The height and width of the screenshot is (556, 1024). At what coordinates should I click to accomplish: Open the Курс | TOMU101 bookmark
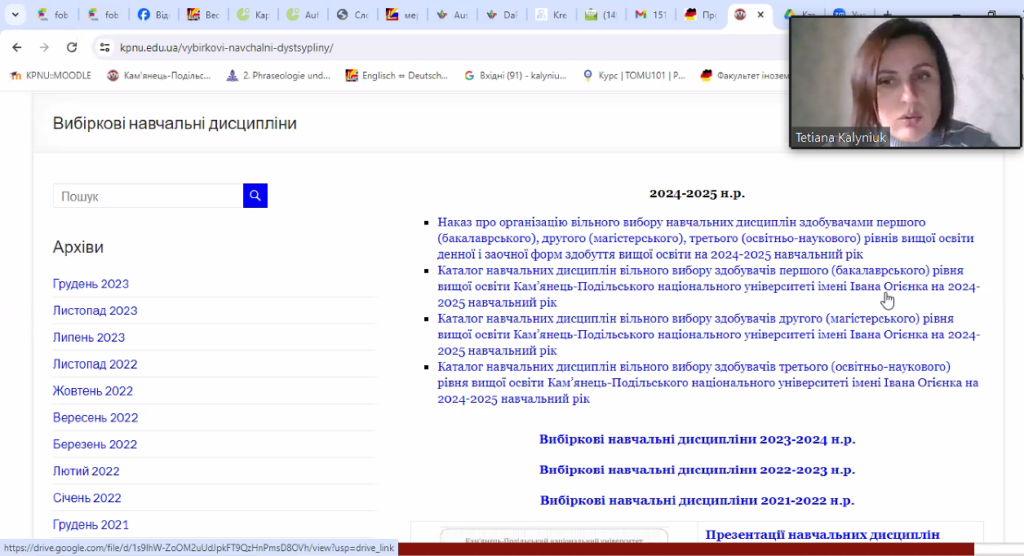[632, 75]
